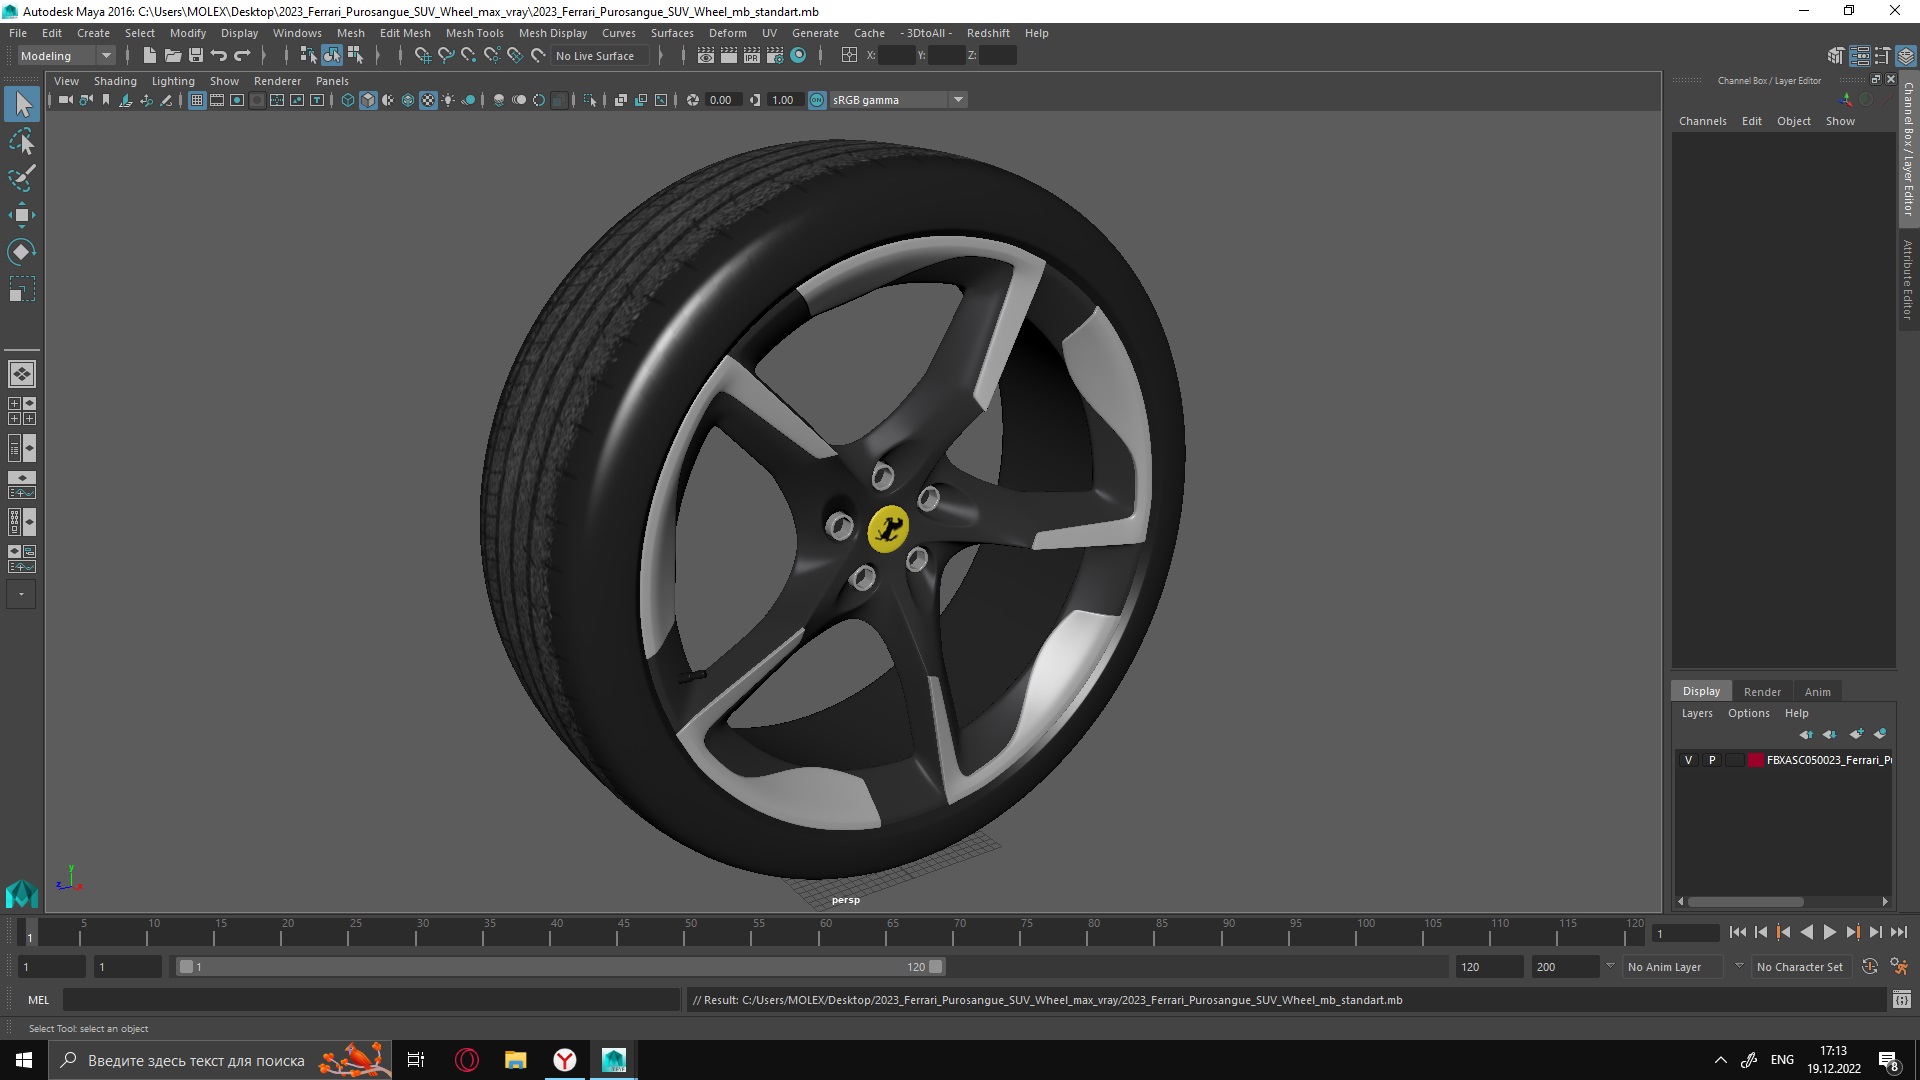Switch to the four-view layout icon
The image size is (1920, 1080).
(22, 411)
